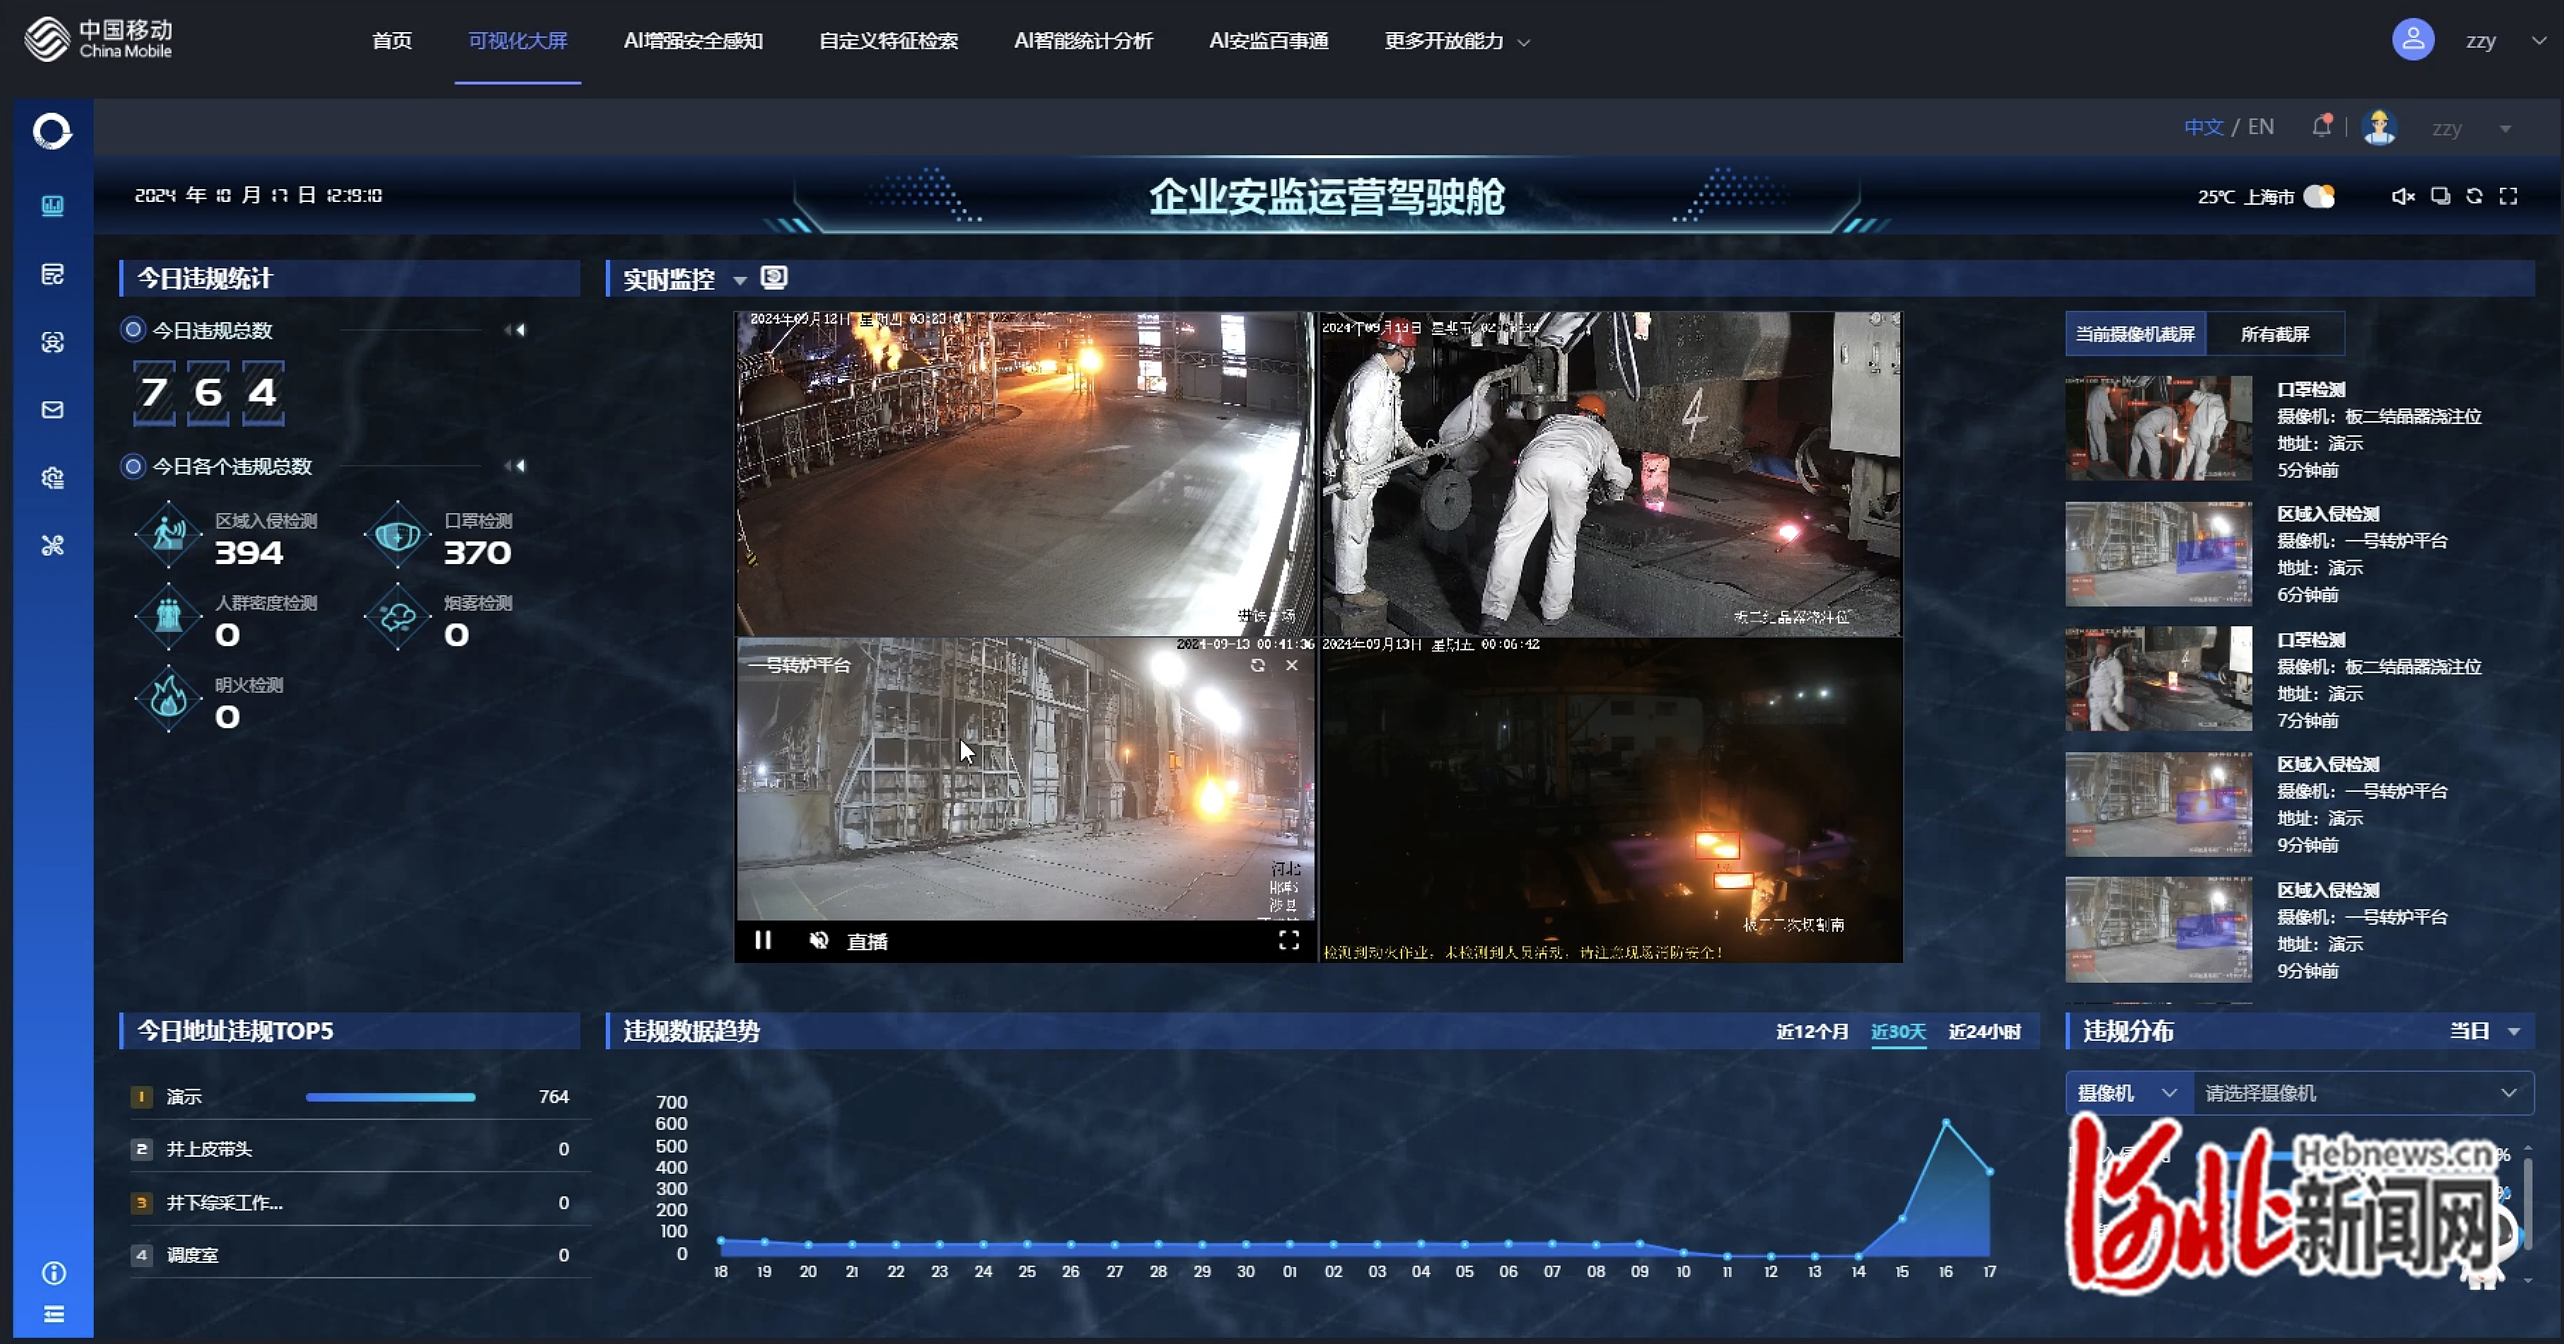Viewport: 2564px width, 1344px height.
Task: Switch to 当前摄像机截屏 tab
Action: click(x=2135, y=334)
